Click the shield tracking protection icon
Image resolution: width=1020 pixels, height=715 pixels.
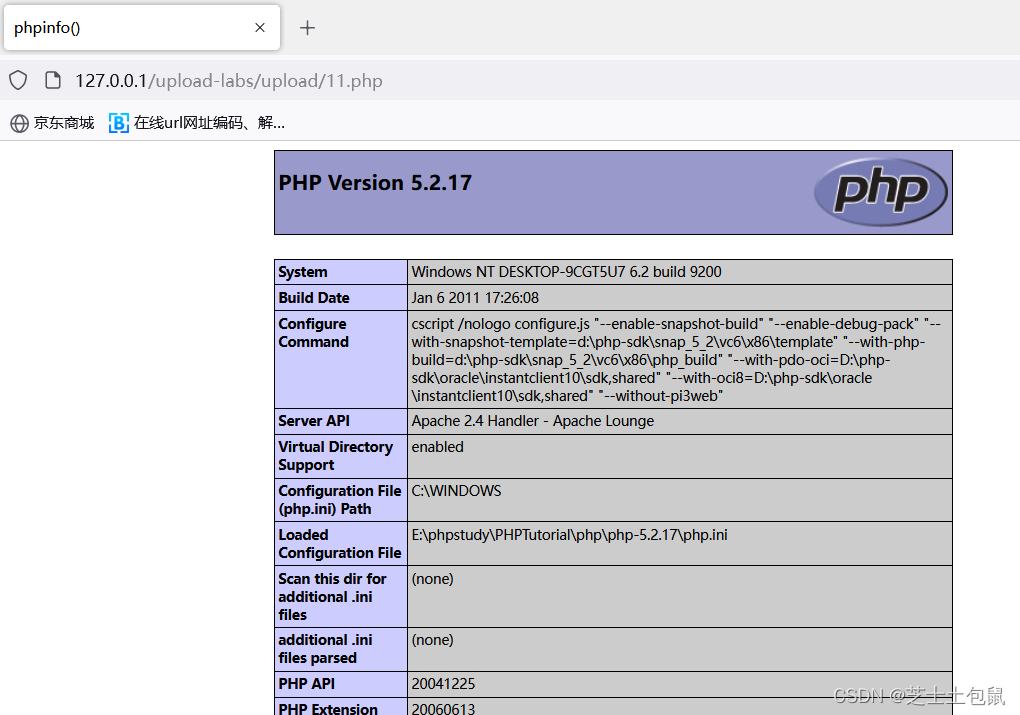coord(18,81)
